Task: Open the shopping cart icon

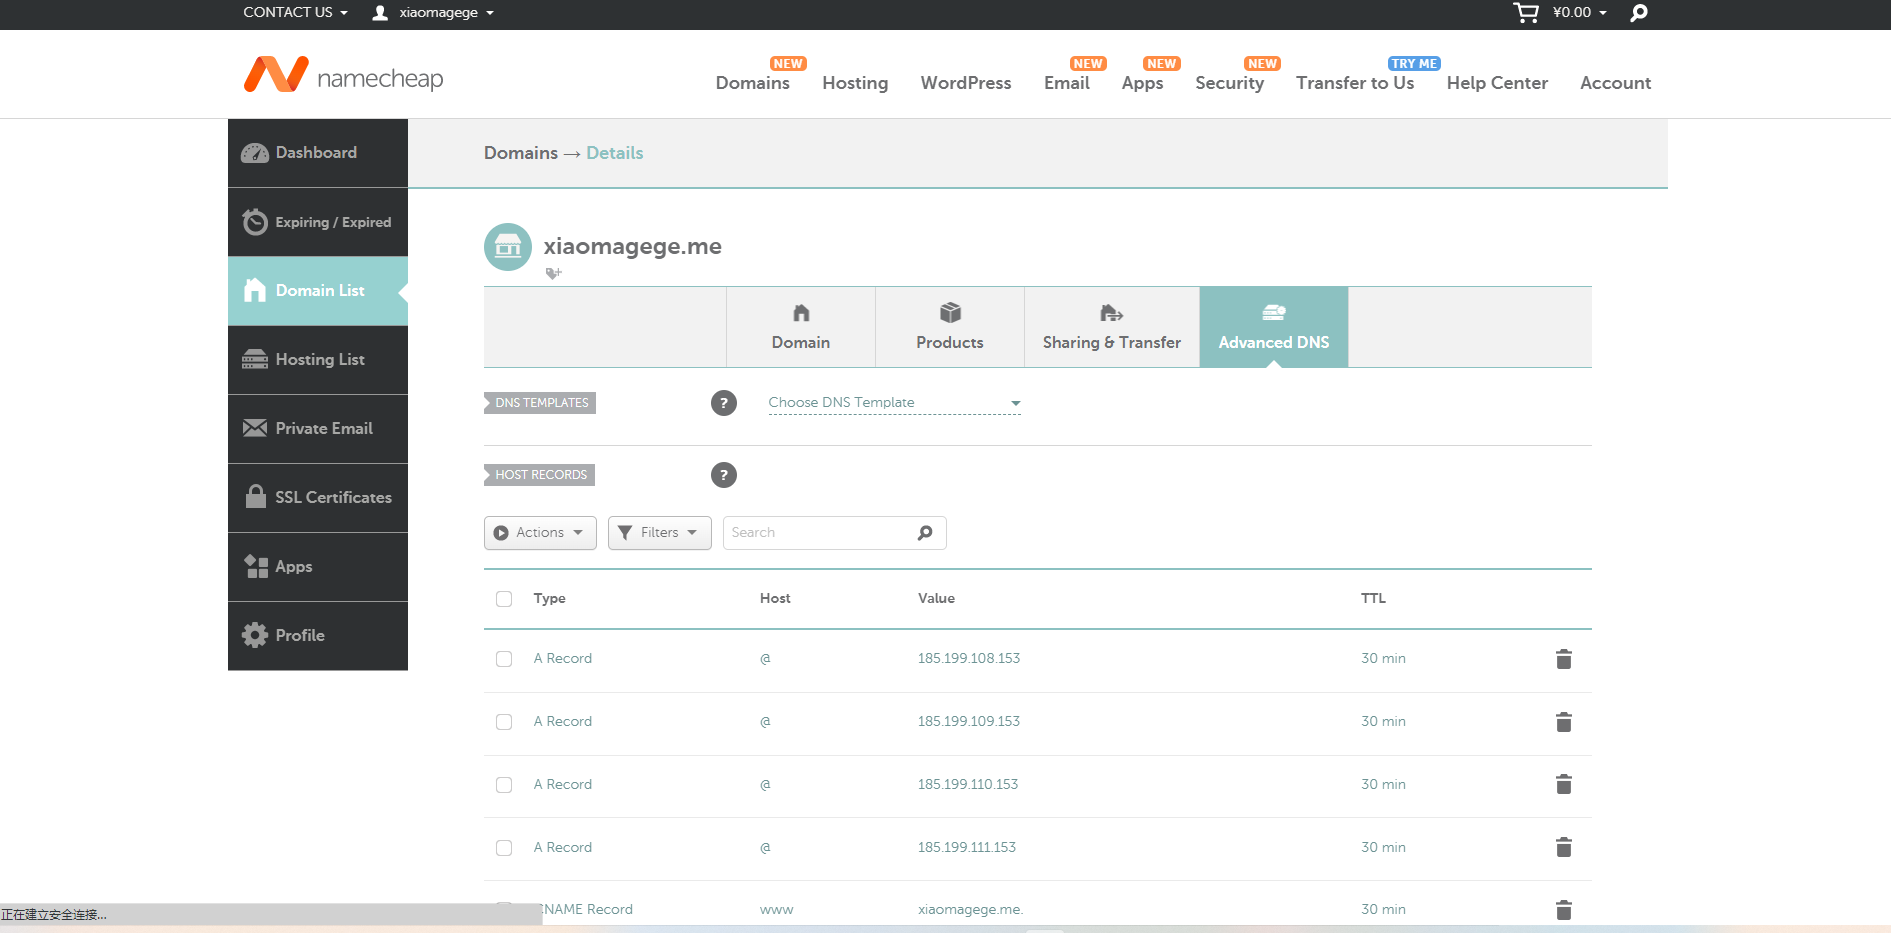Action: click(x=1526, y=13)
